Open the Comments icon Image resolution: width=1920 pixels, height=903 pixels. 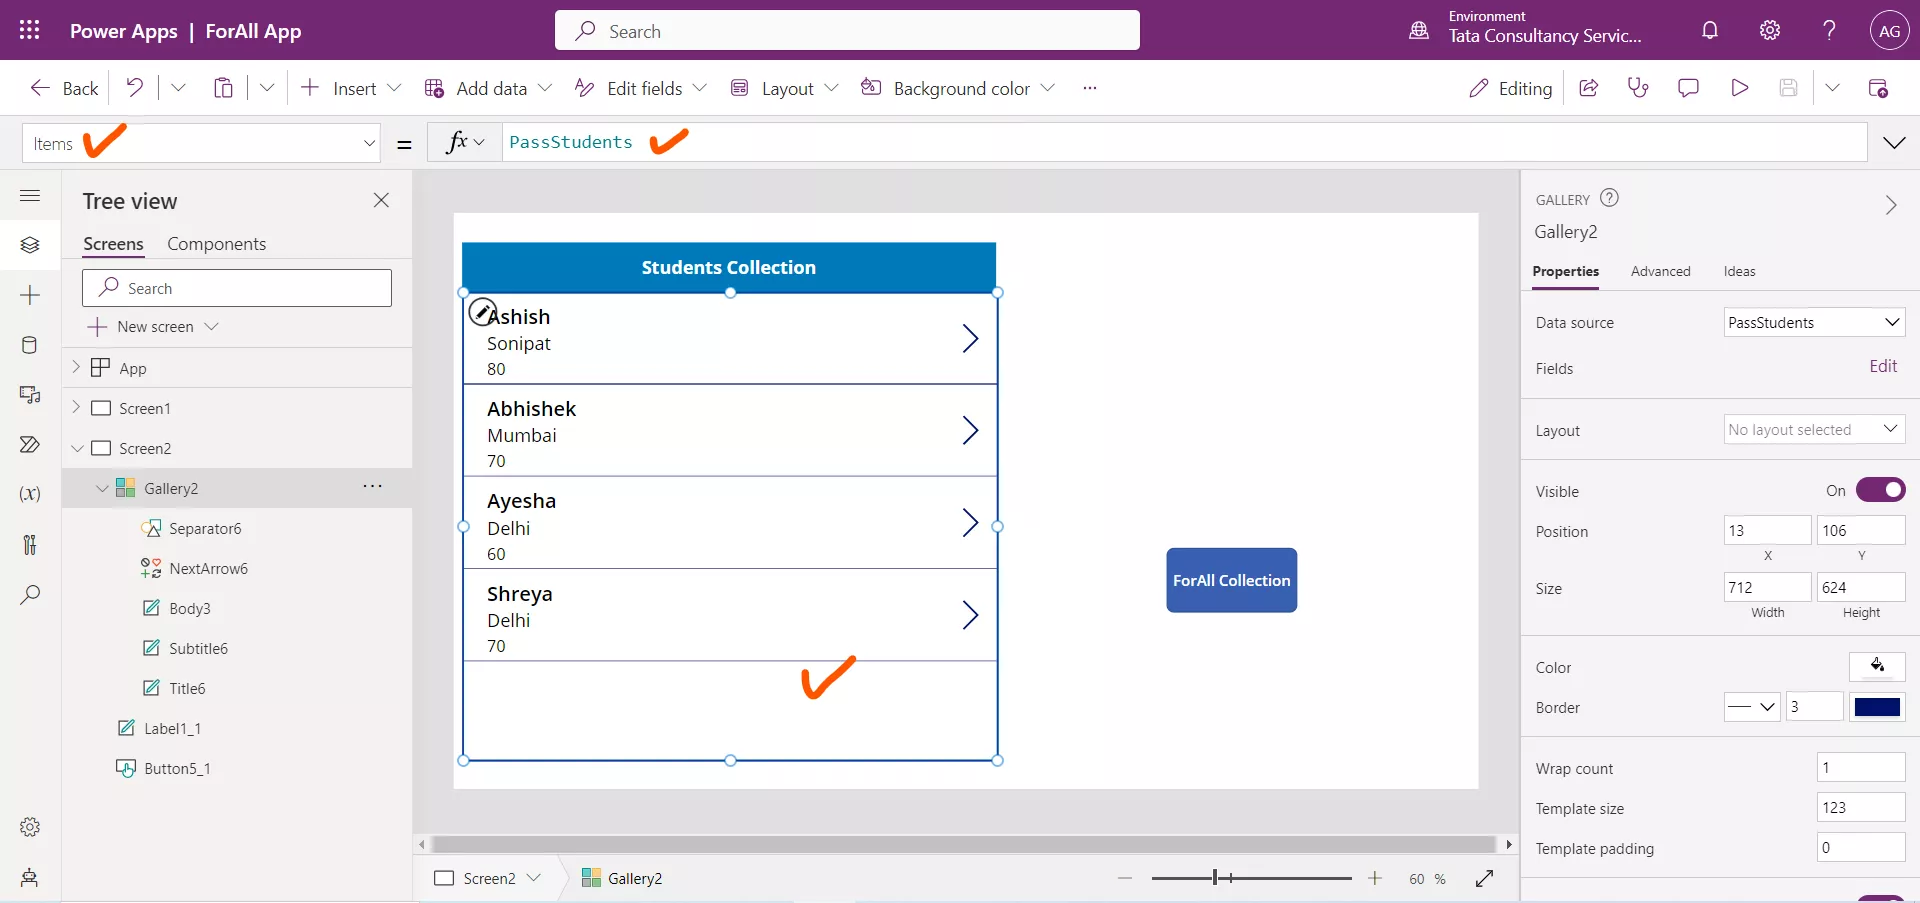[1688, 88]
